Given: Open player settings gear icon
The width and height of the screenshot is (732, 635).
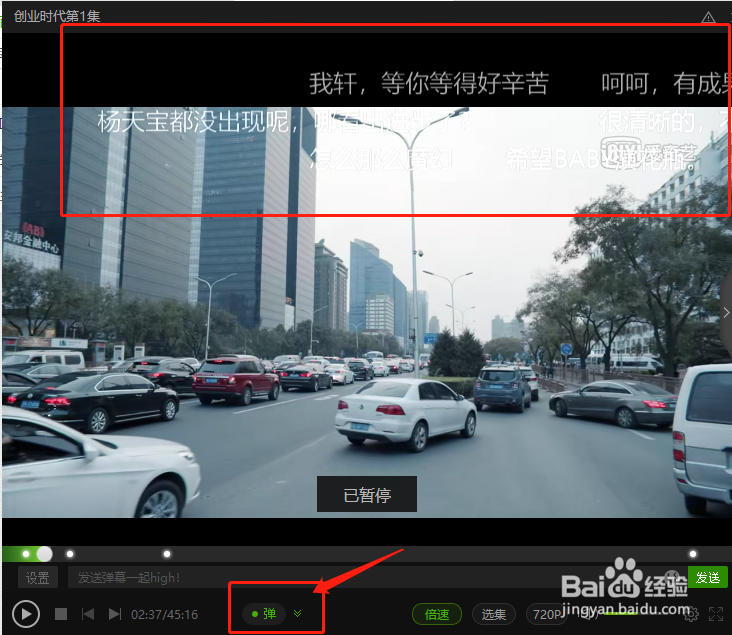Looking at the screenshot, I should [x=691, y=614].
